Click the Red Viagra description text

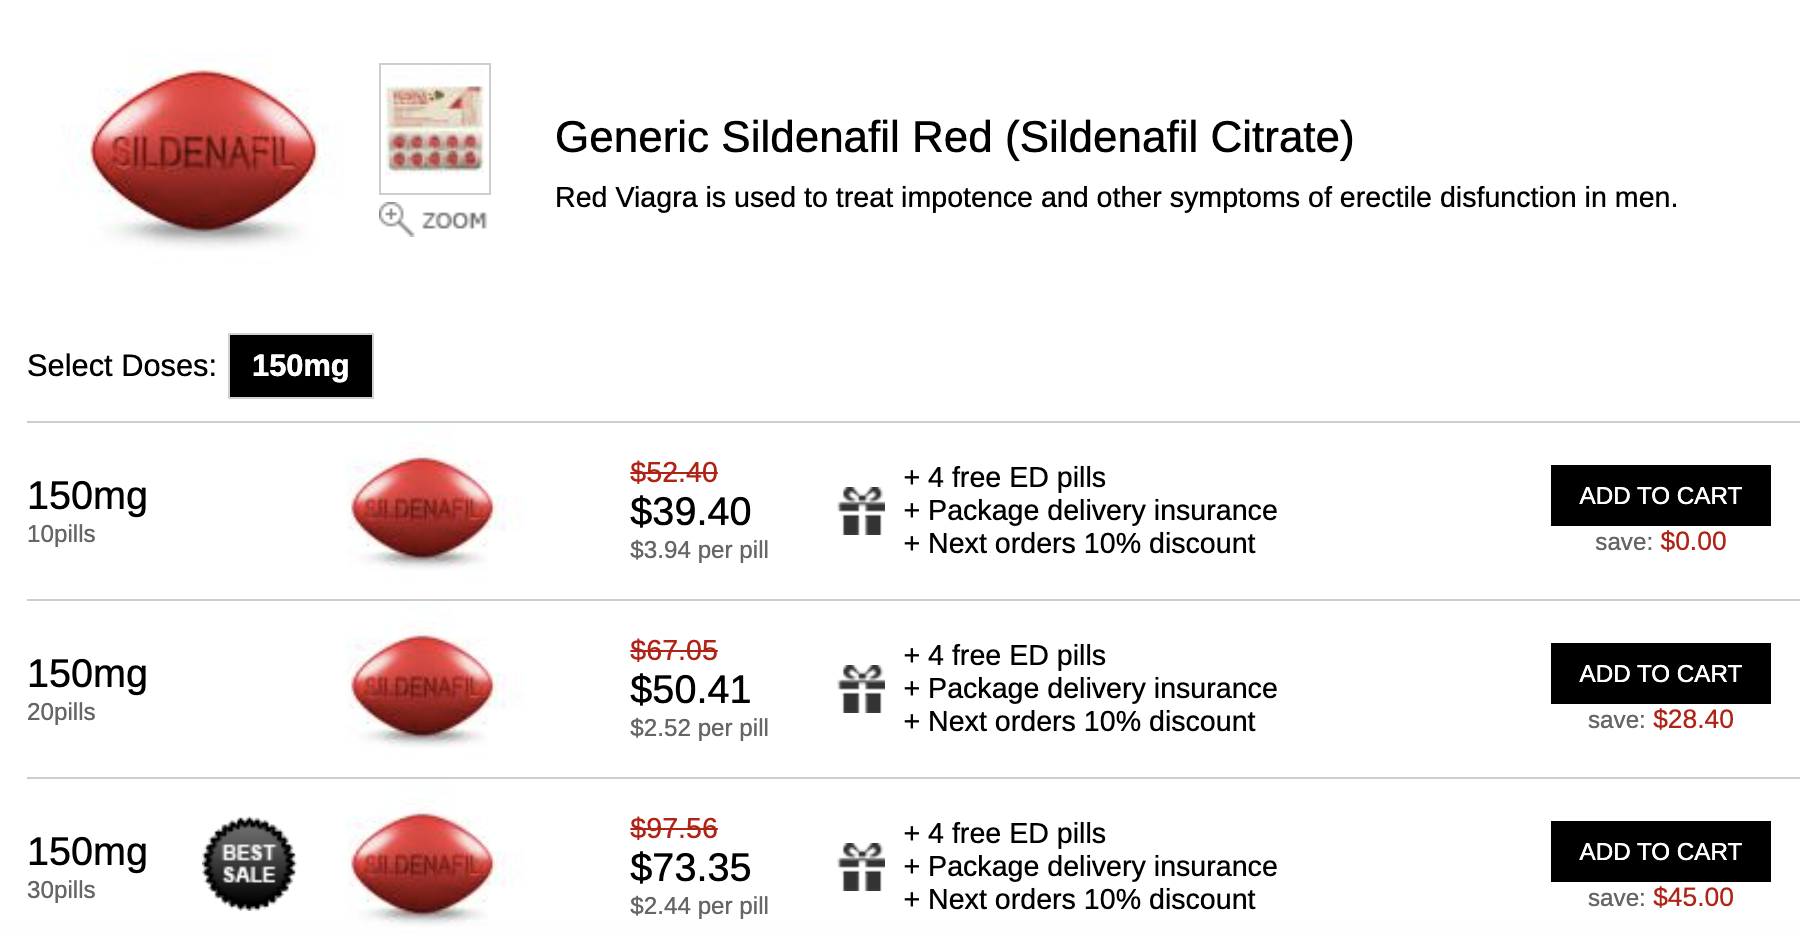(1117, 197)
